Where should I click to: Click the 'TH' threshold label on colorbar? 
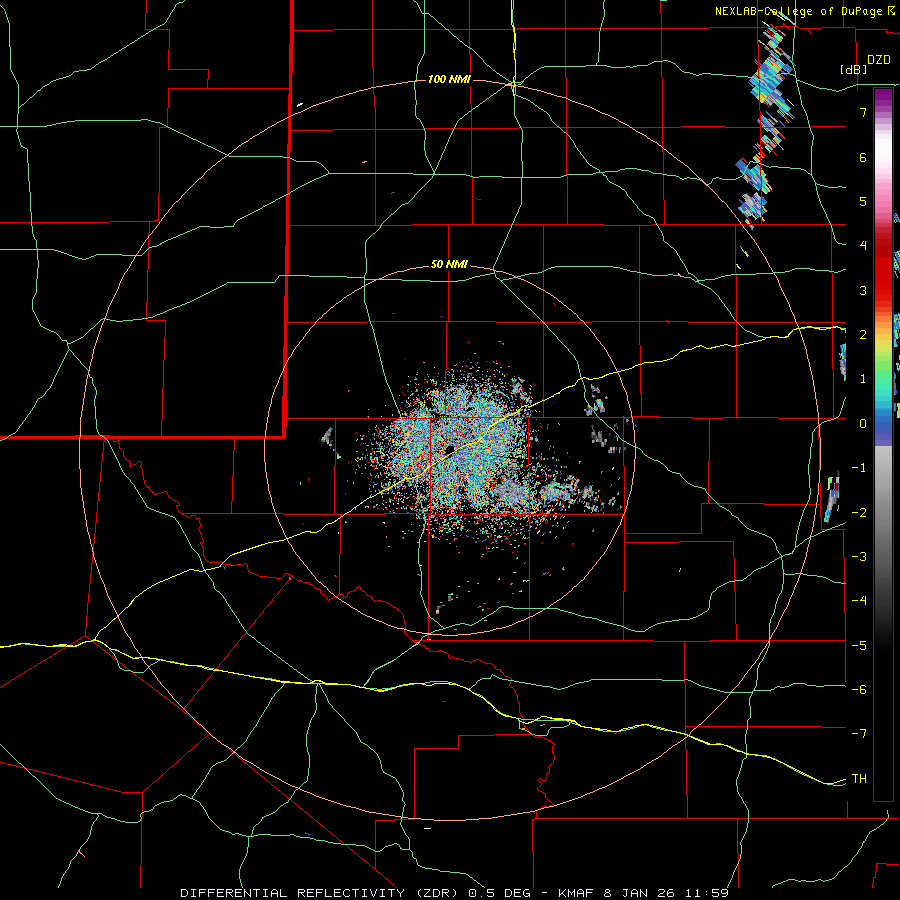(x=859, y=778)
